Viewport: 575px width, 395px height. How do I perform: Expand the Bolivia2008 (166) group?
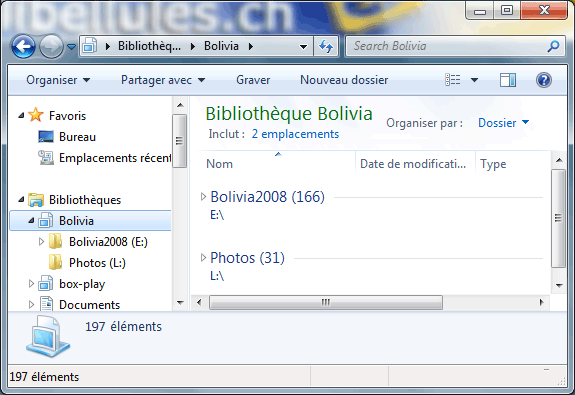click(x=203, y=197)
